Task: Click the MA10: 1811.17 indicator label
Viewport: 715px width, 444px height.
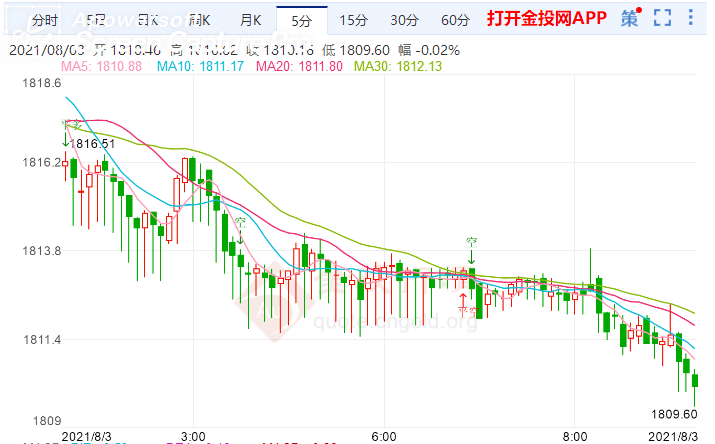Action: 200,67
